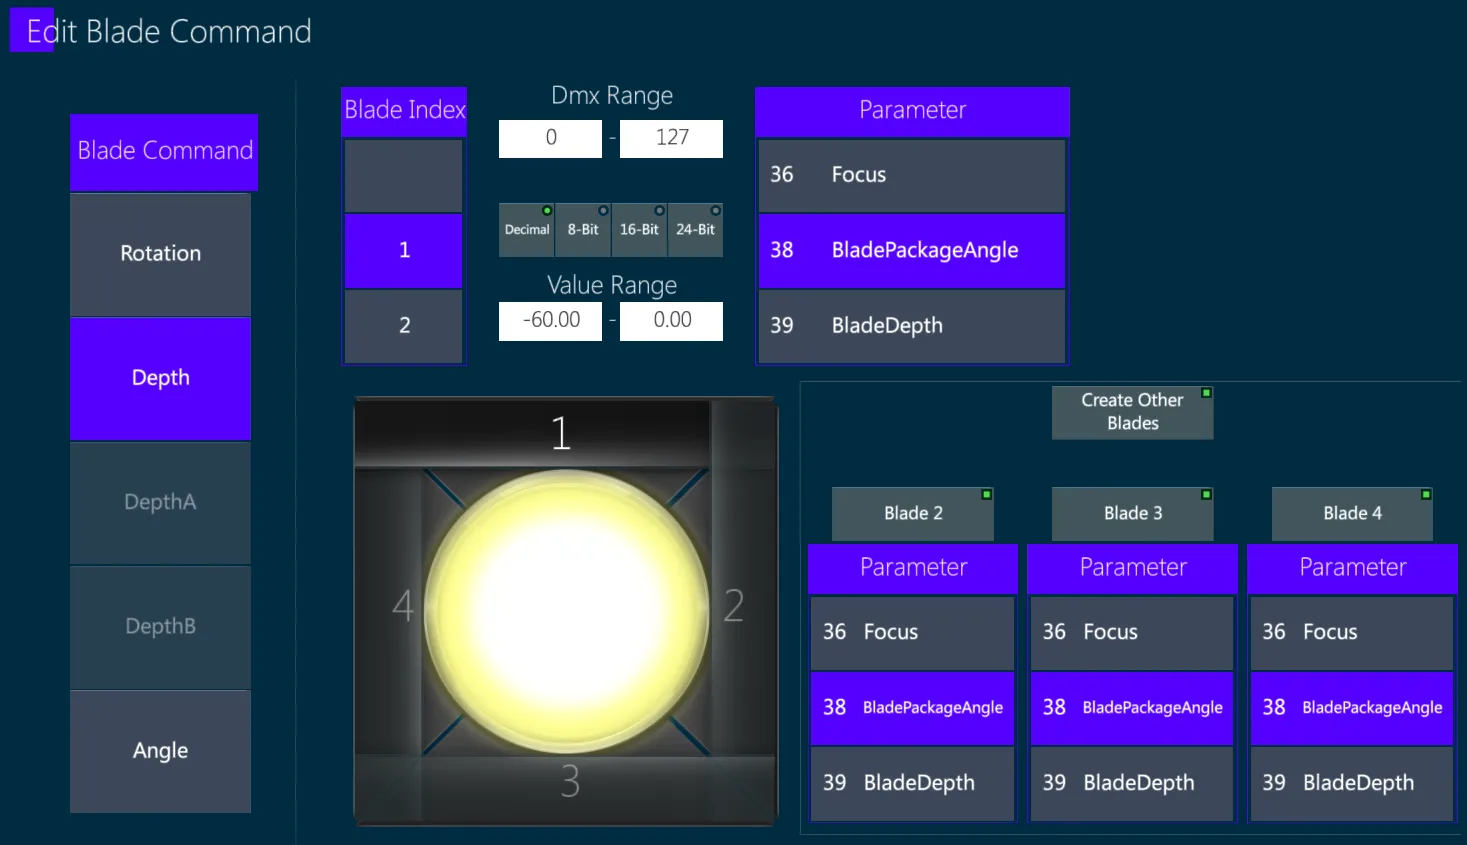This screenshot has width=1467, height=845.
Task: Pick 36 Focus under Blade 2
Action: 913,633
